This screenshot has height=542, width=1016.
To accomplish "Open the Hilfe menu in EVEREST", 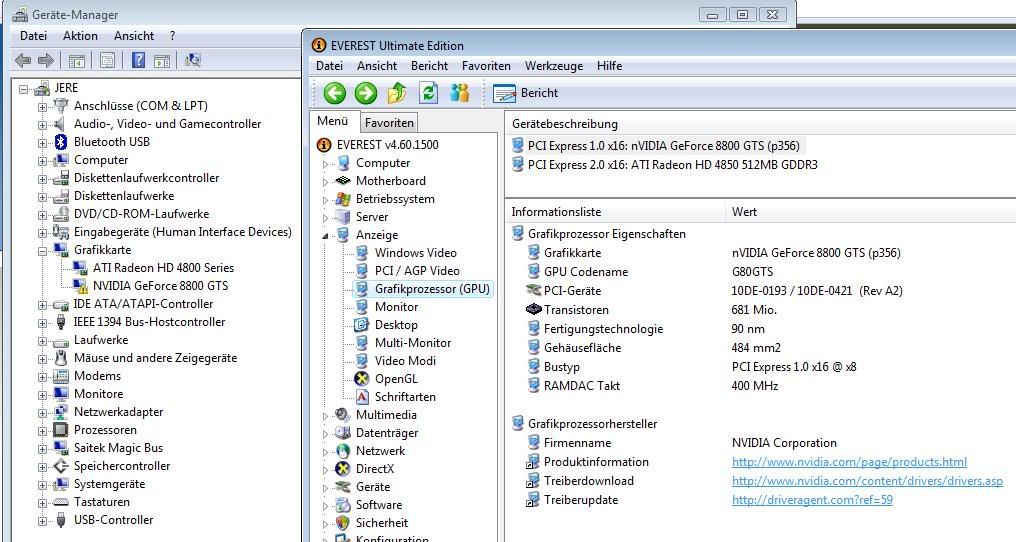I will click(x=609, y=66).
